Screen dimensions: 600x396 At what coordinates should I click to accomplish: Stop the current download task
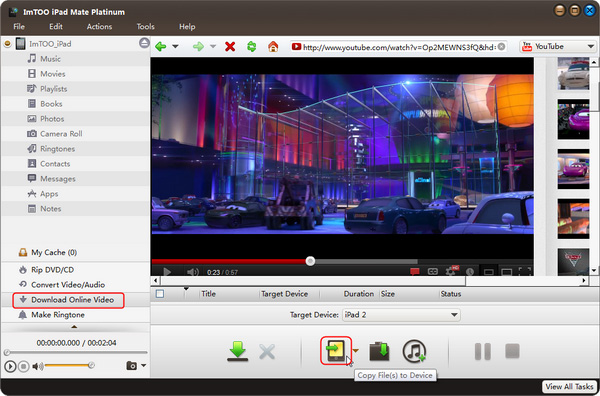(x=512, y=351)
